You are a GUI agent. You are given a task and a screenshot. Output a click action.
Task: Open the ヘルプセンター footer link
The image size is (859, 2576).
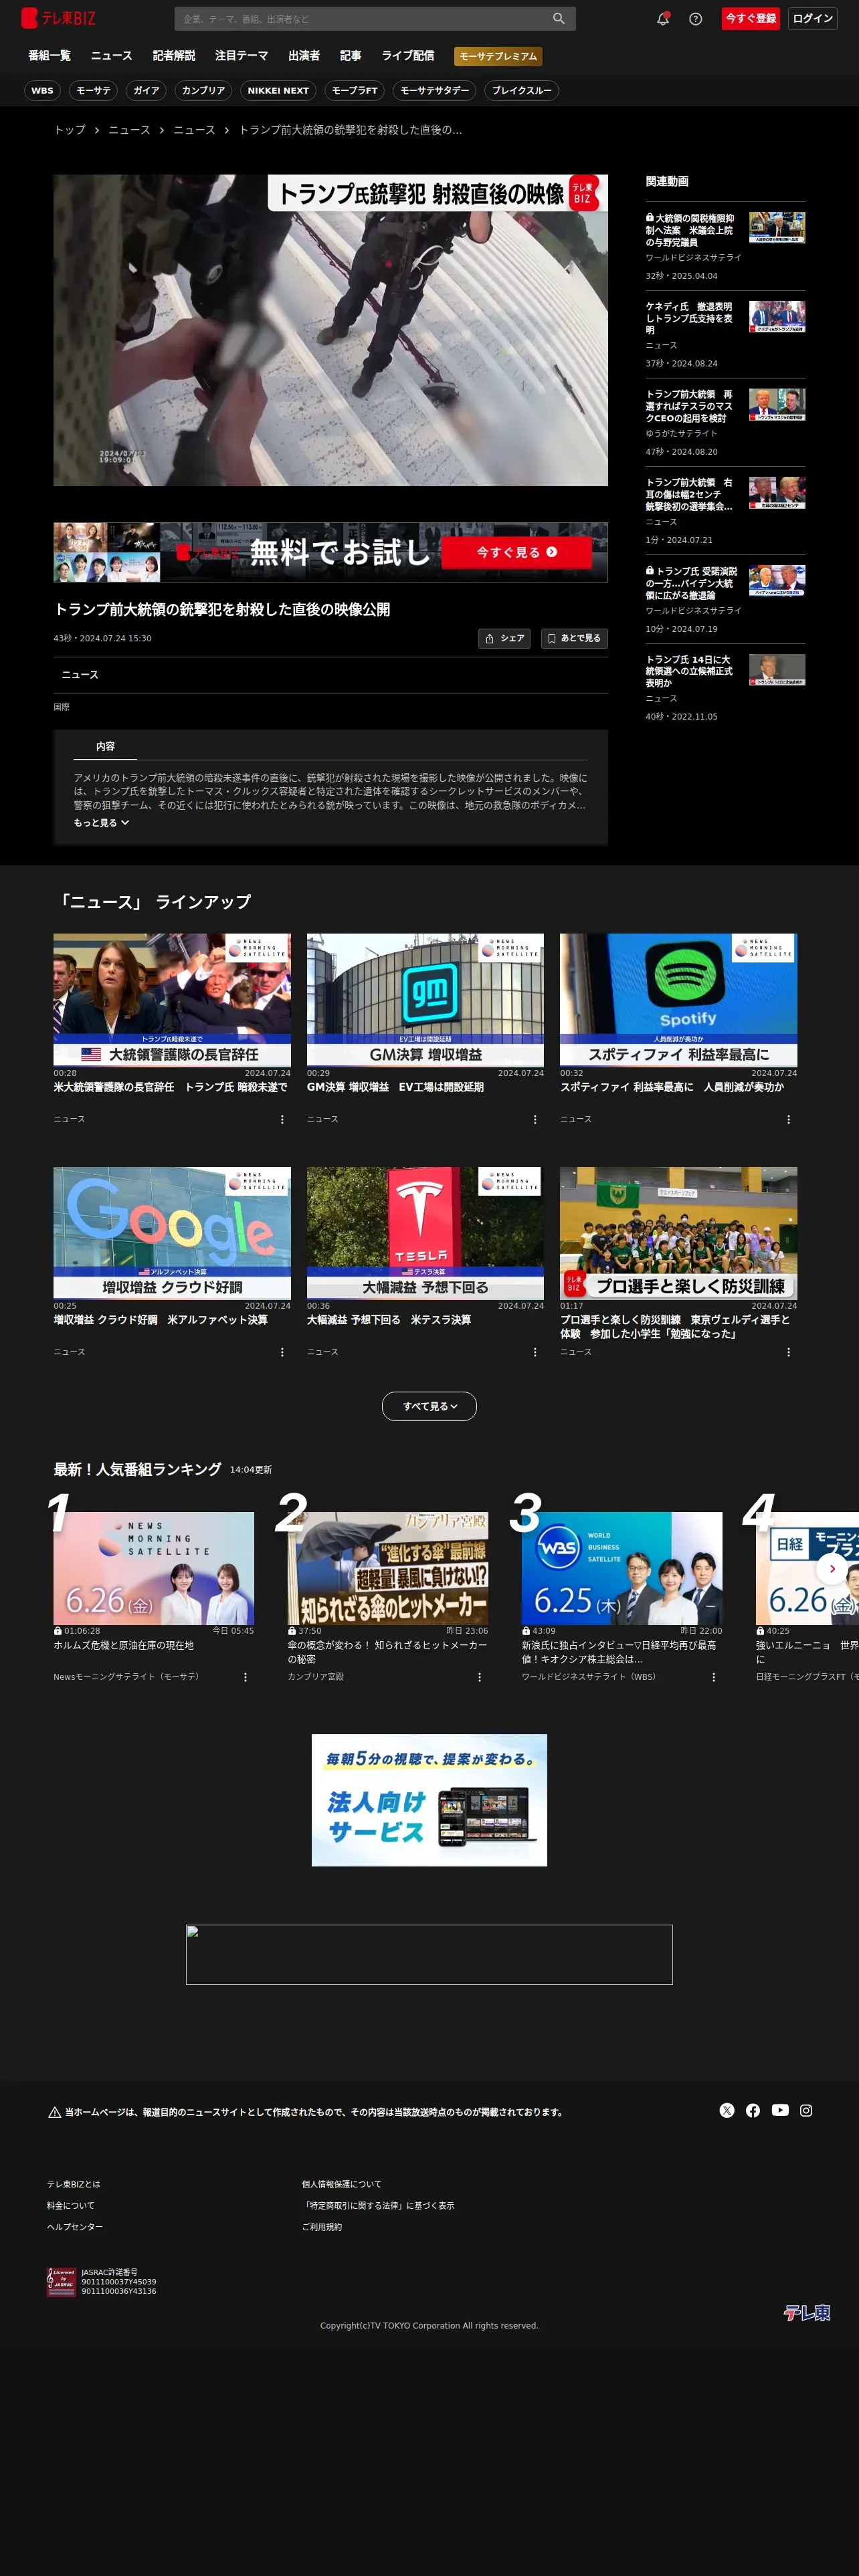point(75,2226)
